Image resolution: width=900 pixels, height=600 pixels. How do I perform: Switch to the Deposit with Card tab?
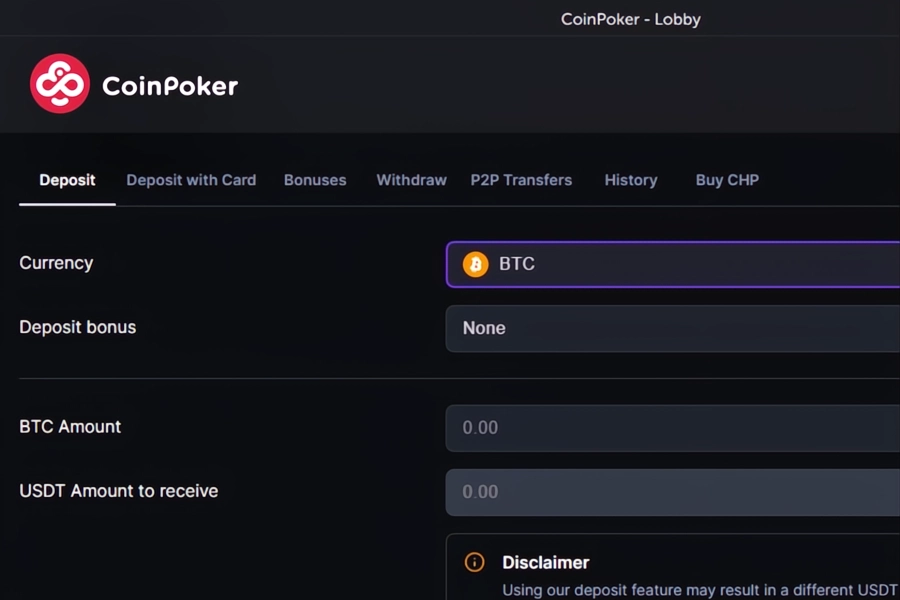191,180
